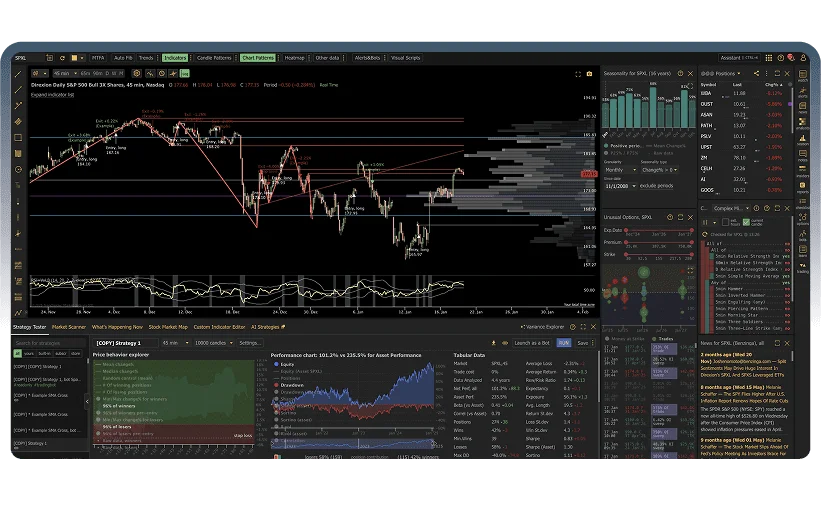Open the 10000 candles dropdown
821x511 pixels.
click(x=214, y=343)
